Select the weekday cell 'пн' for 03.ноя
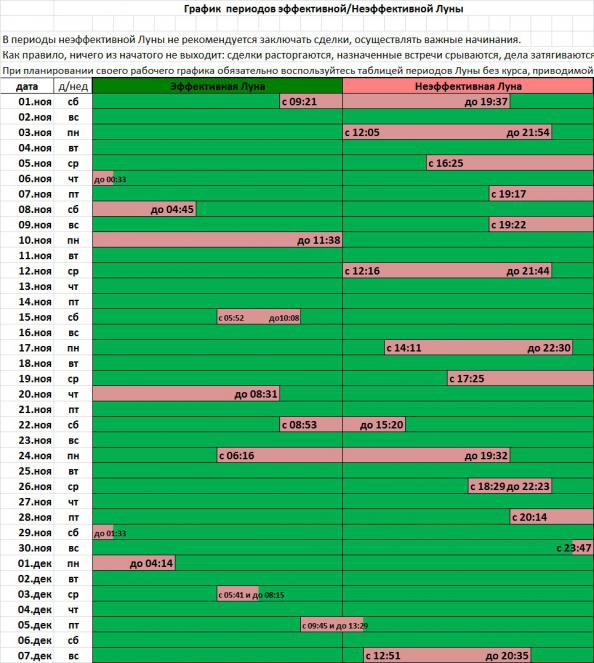594x663 pixels. (73, 132)
